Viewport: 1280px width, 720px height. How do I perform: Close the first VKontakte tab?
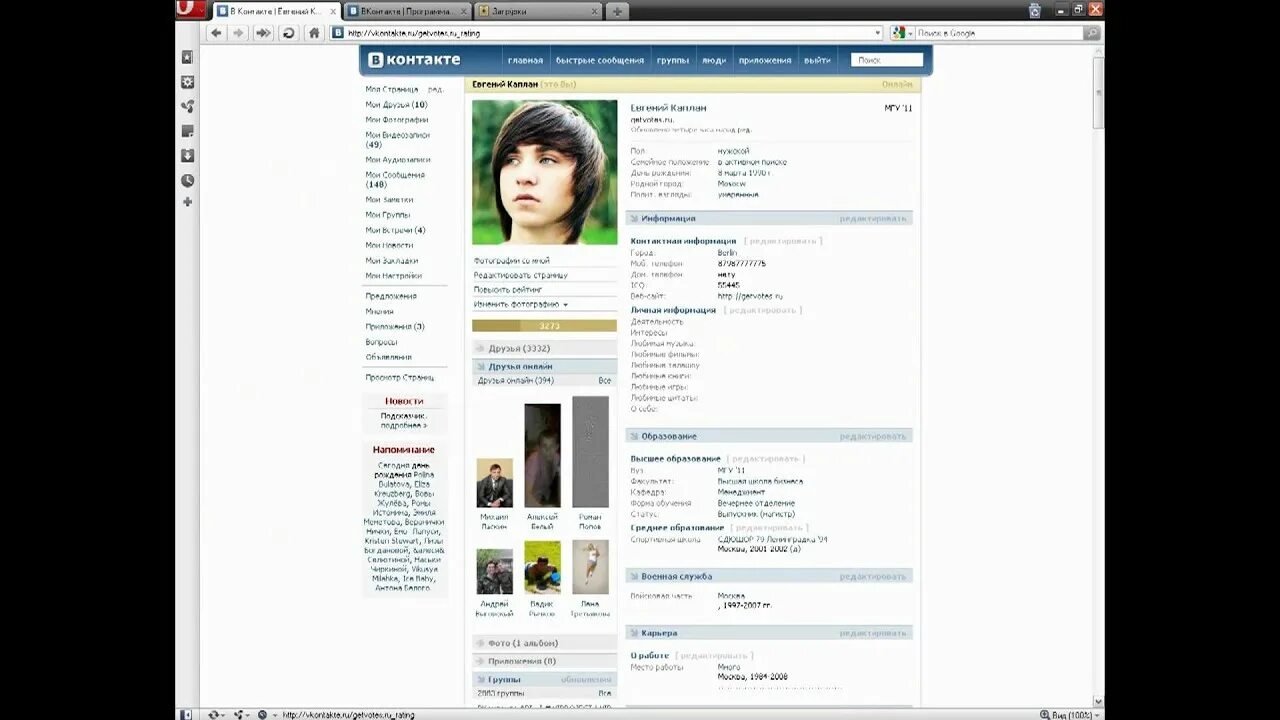pos(332,11)
